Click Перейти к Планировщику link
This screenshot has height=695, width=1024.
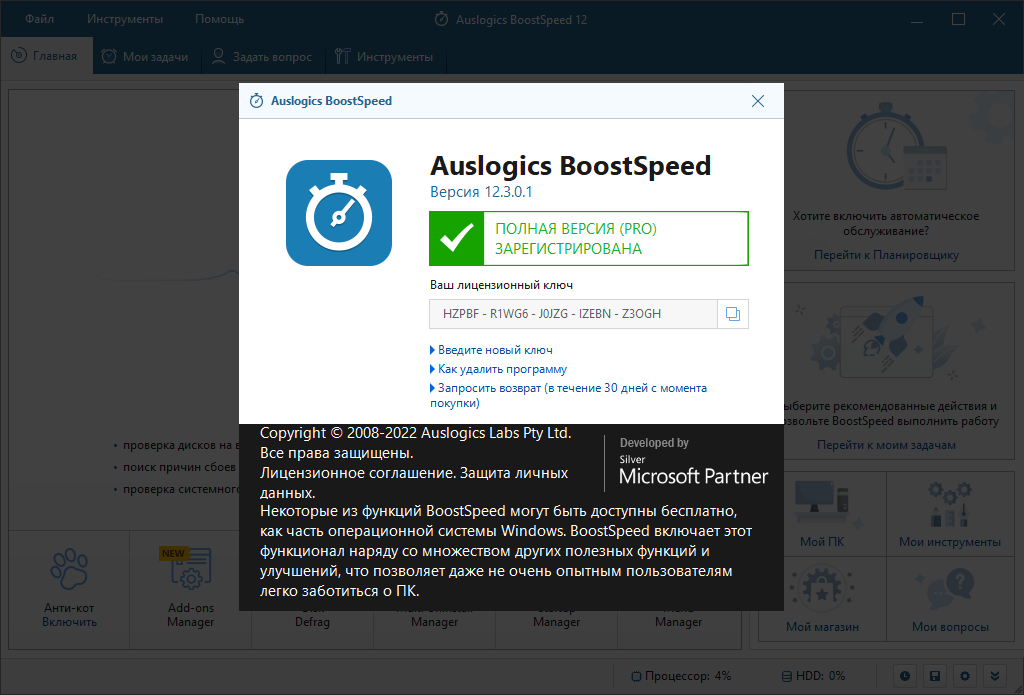coord(886,255)
